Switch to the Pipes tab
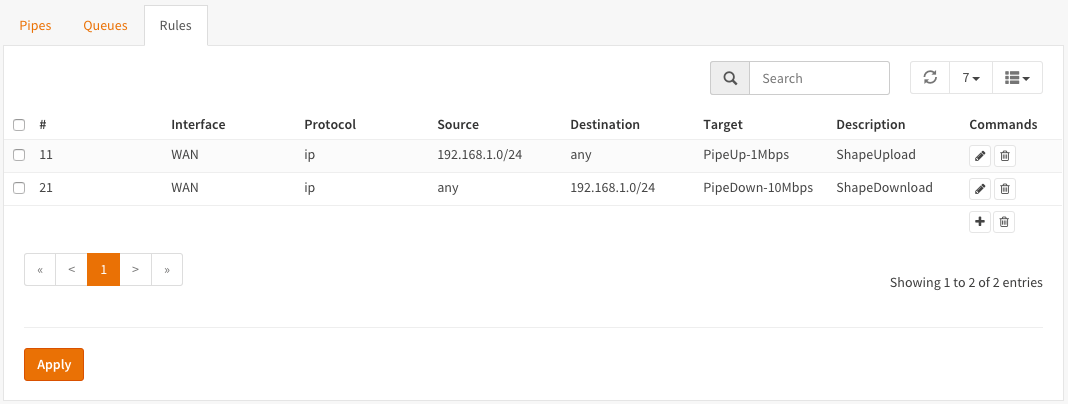Viewport: 1068px width, 404px height. (x=36, y=25)
